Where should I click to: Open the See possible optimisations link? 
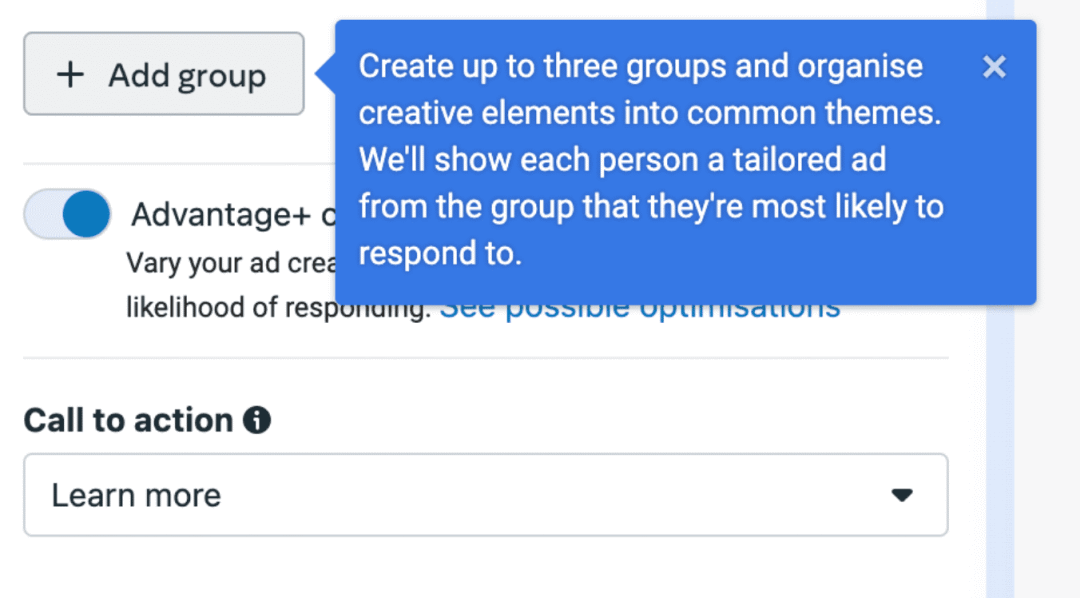click(640, 310)
